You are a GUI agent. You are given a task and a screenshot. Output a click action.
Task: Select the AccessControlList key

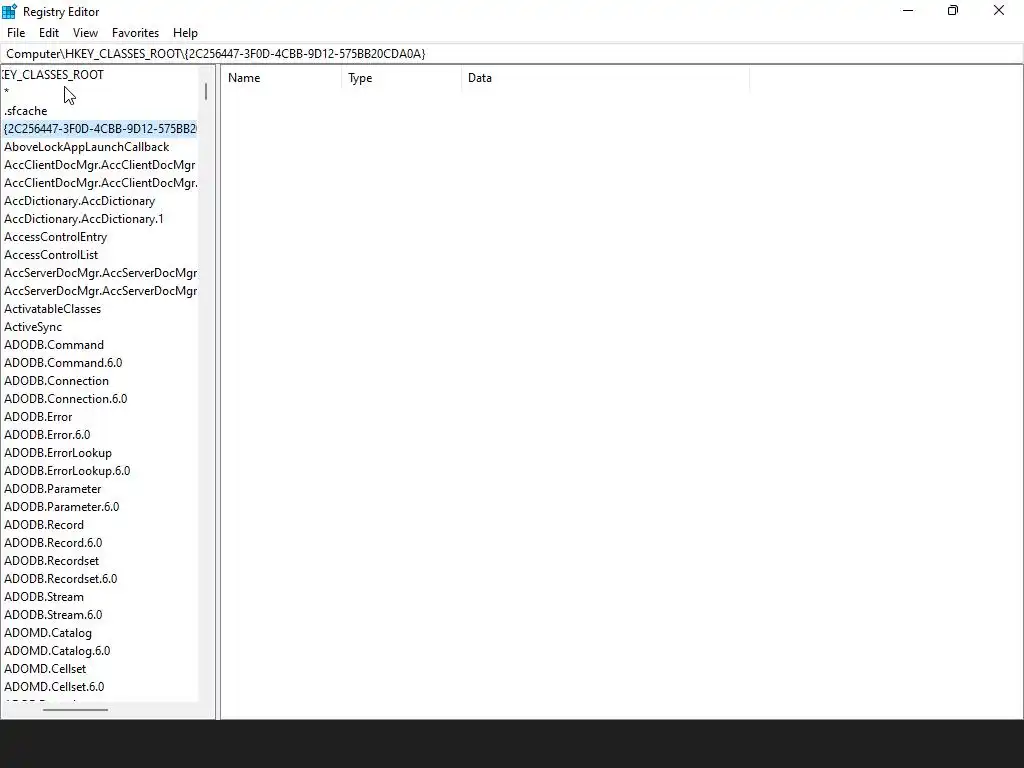[51, 255]
